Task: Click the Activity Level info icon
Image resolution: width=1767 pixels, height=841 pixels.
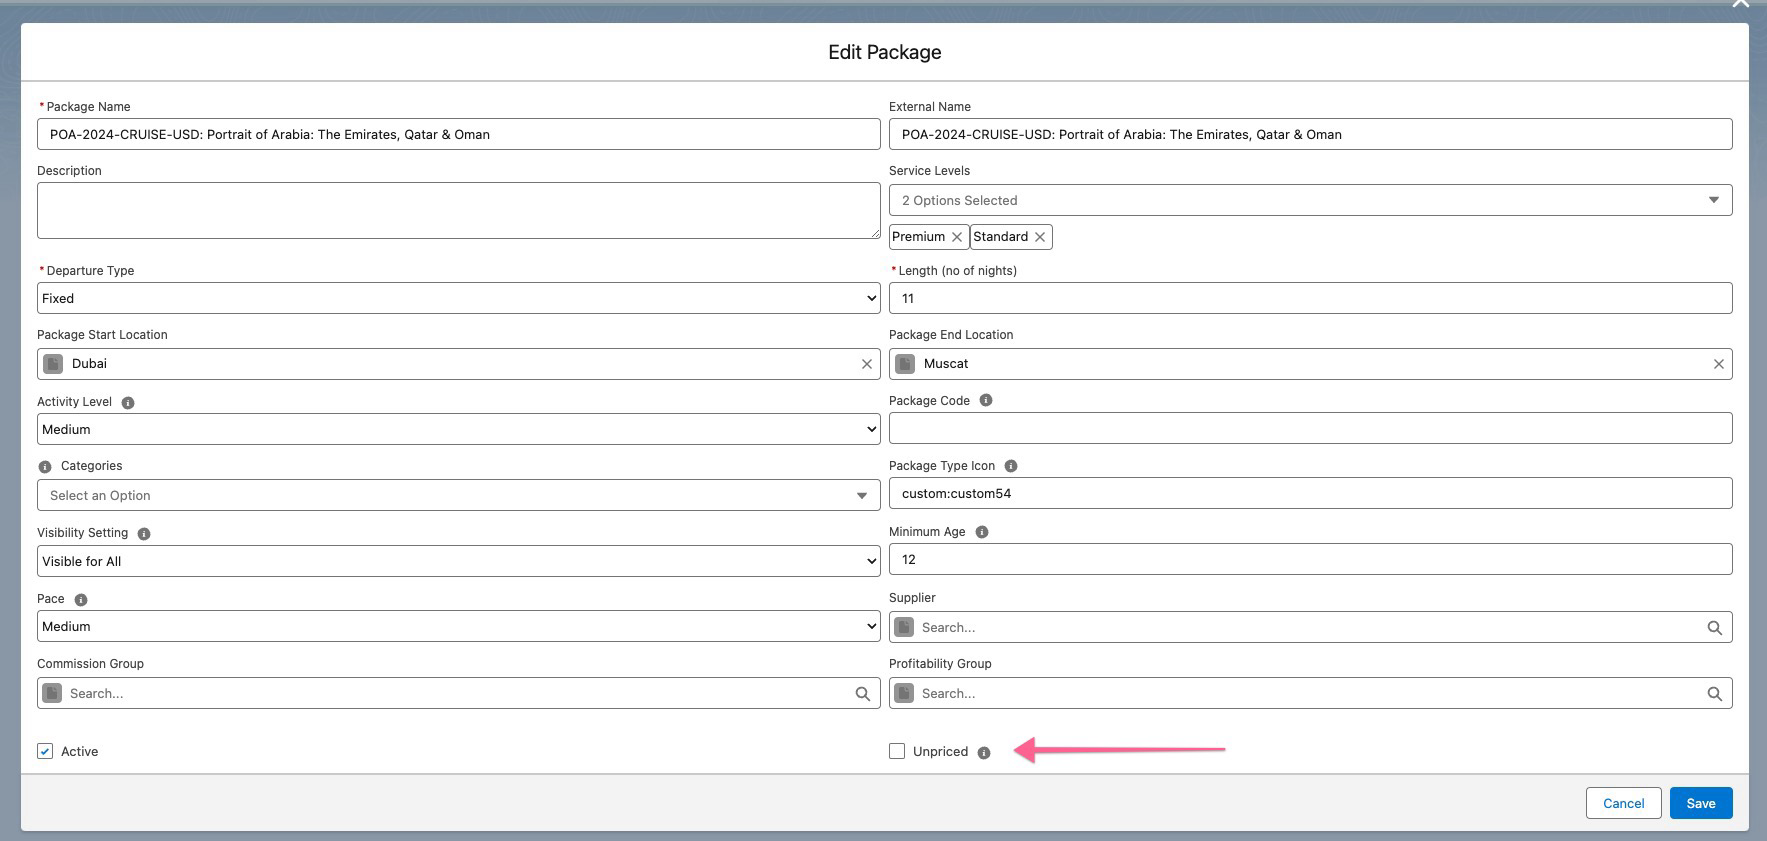Action: (128, 403)
